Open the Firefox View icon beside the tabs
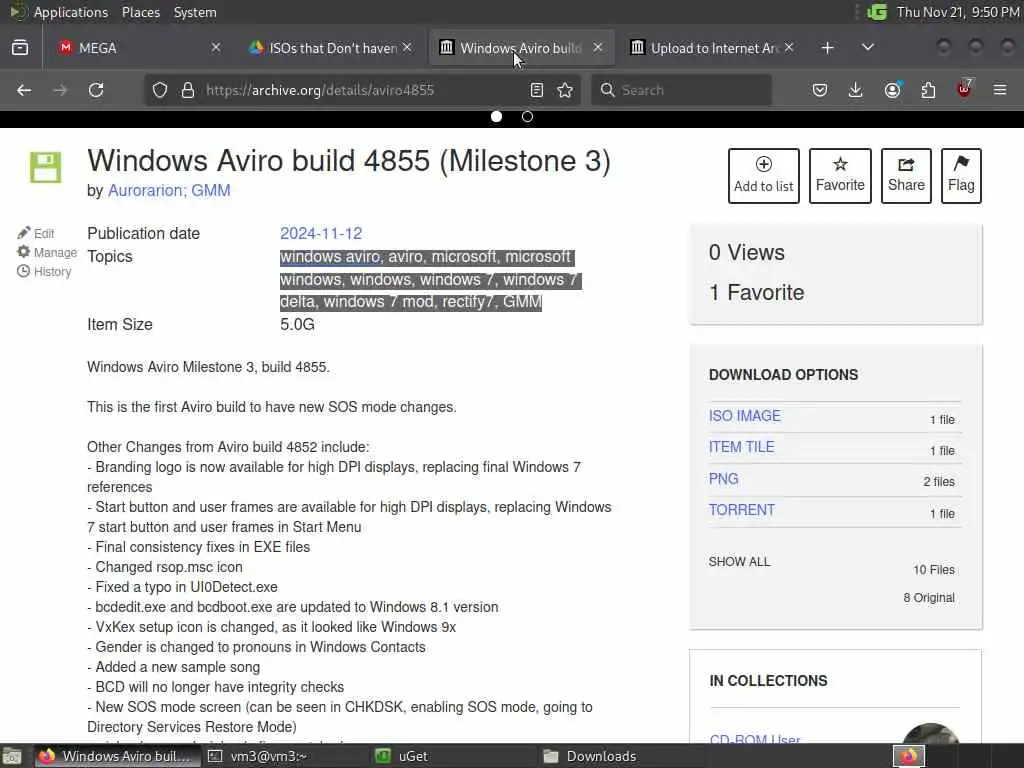Viewport: 1024px width, 768px height. tap(20, 48)
